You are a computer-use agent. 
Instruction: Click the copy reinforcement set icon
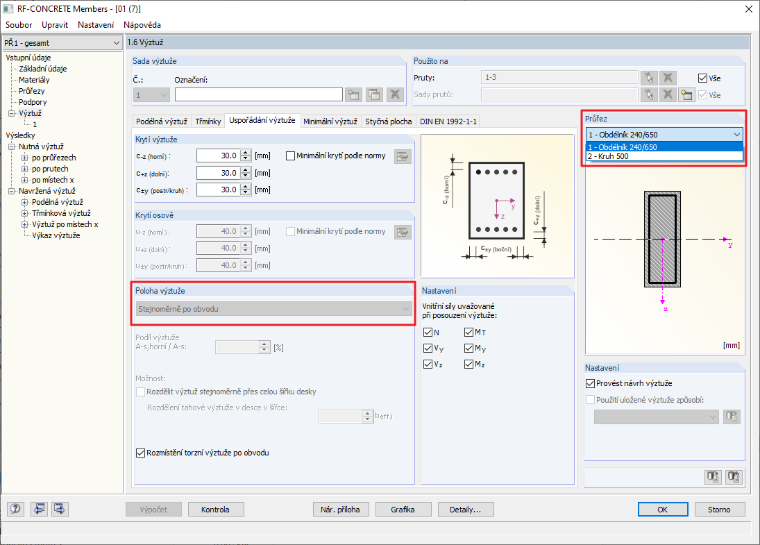click(374, 94)
